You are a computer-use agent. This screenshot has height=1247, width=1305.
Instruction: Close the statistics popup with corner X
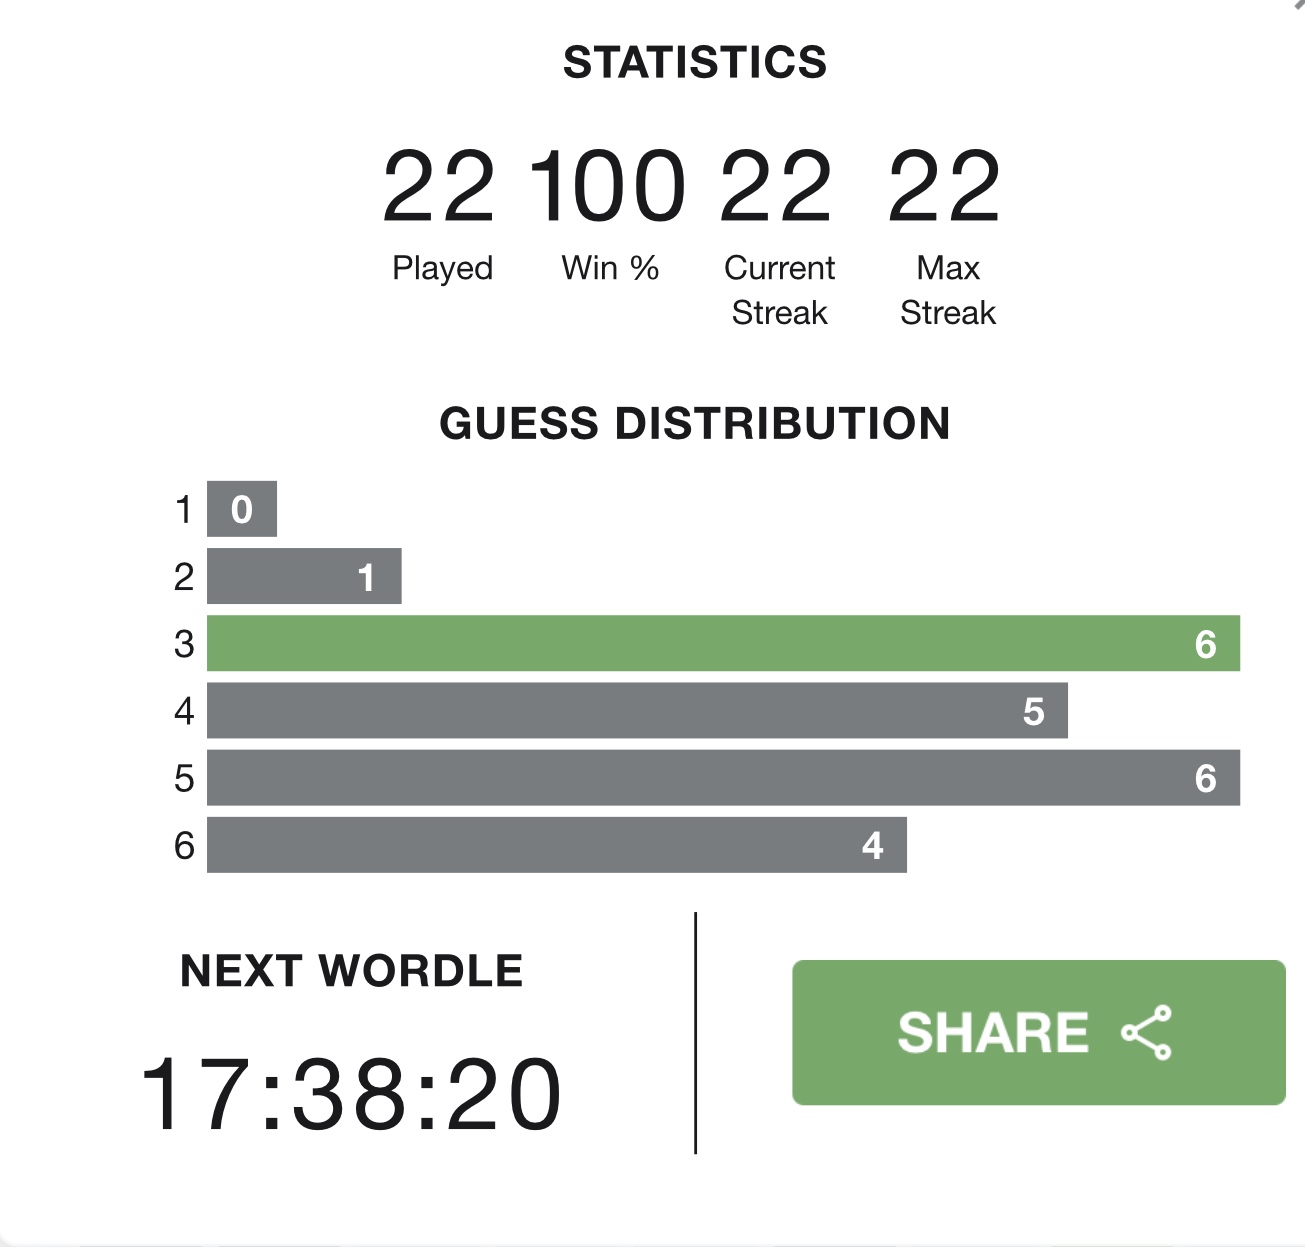pyautogui.click(x=1297, y=5)
